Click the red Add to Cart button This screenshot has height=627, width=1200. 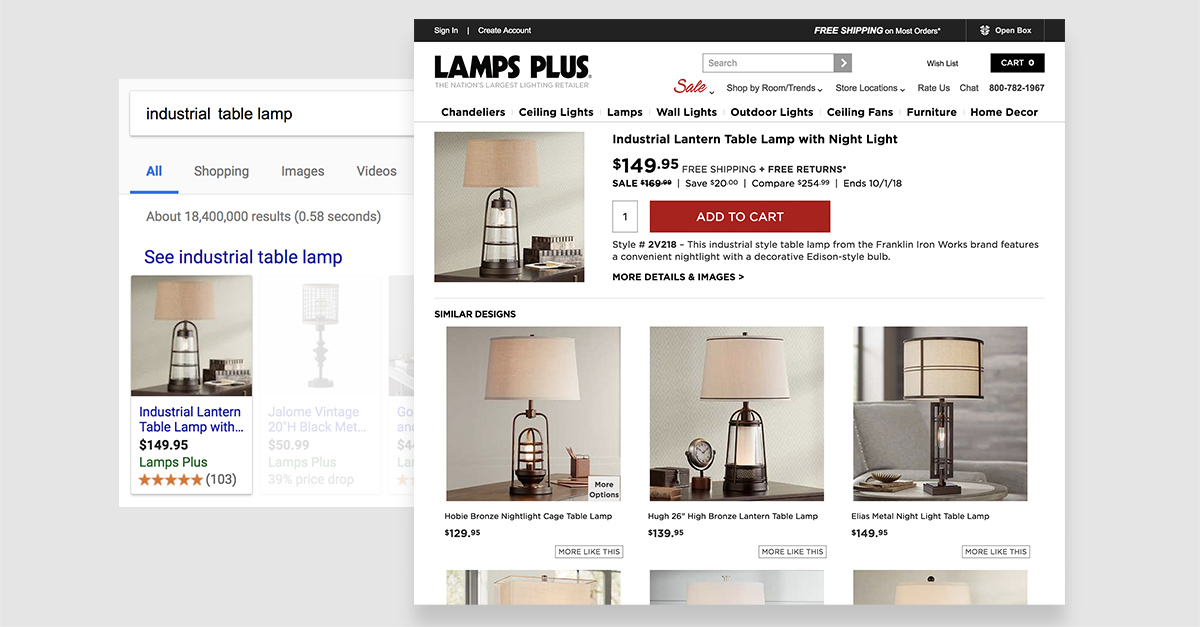(740, 217)
